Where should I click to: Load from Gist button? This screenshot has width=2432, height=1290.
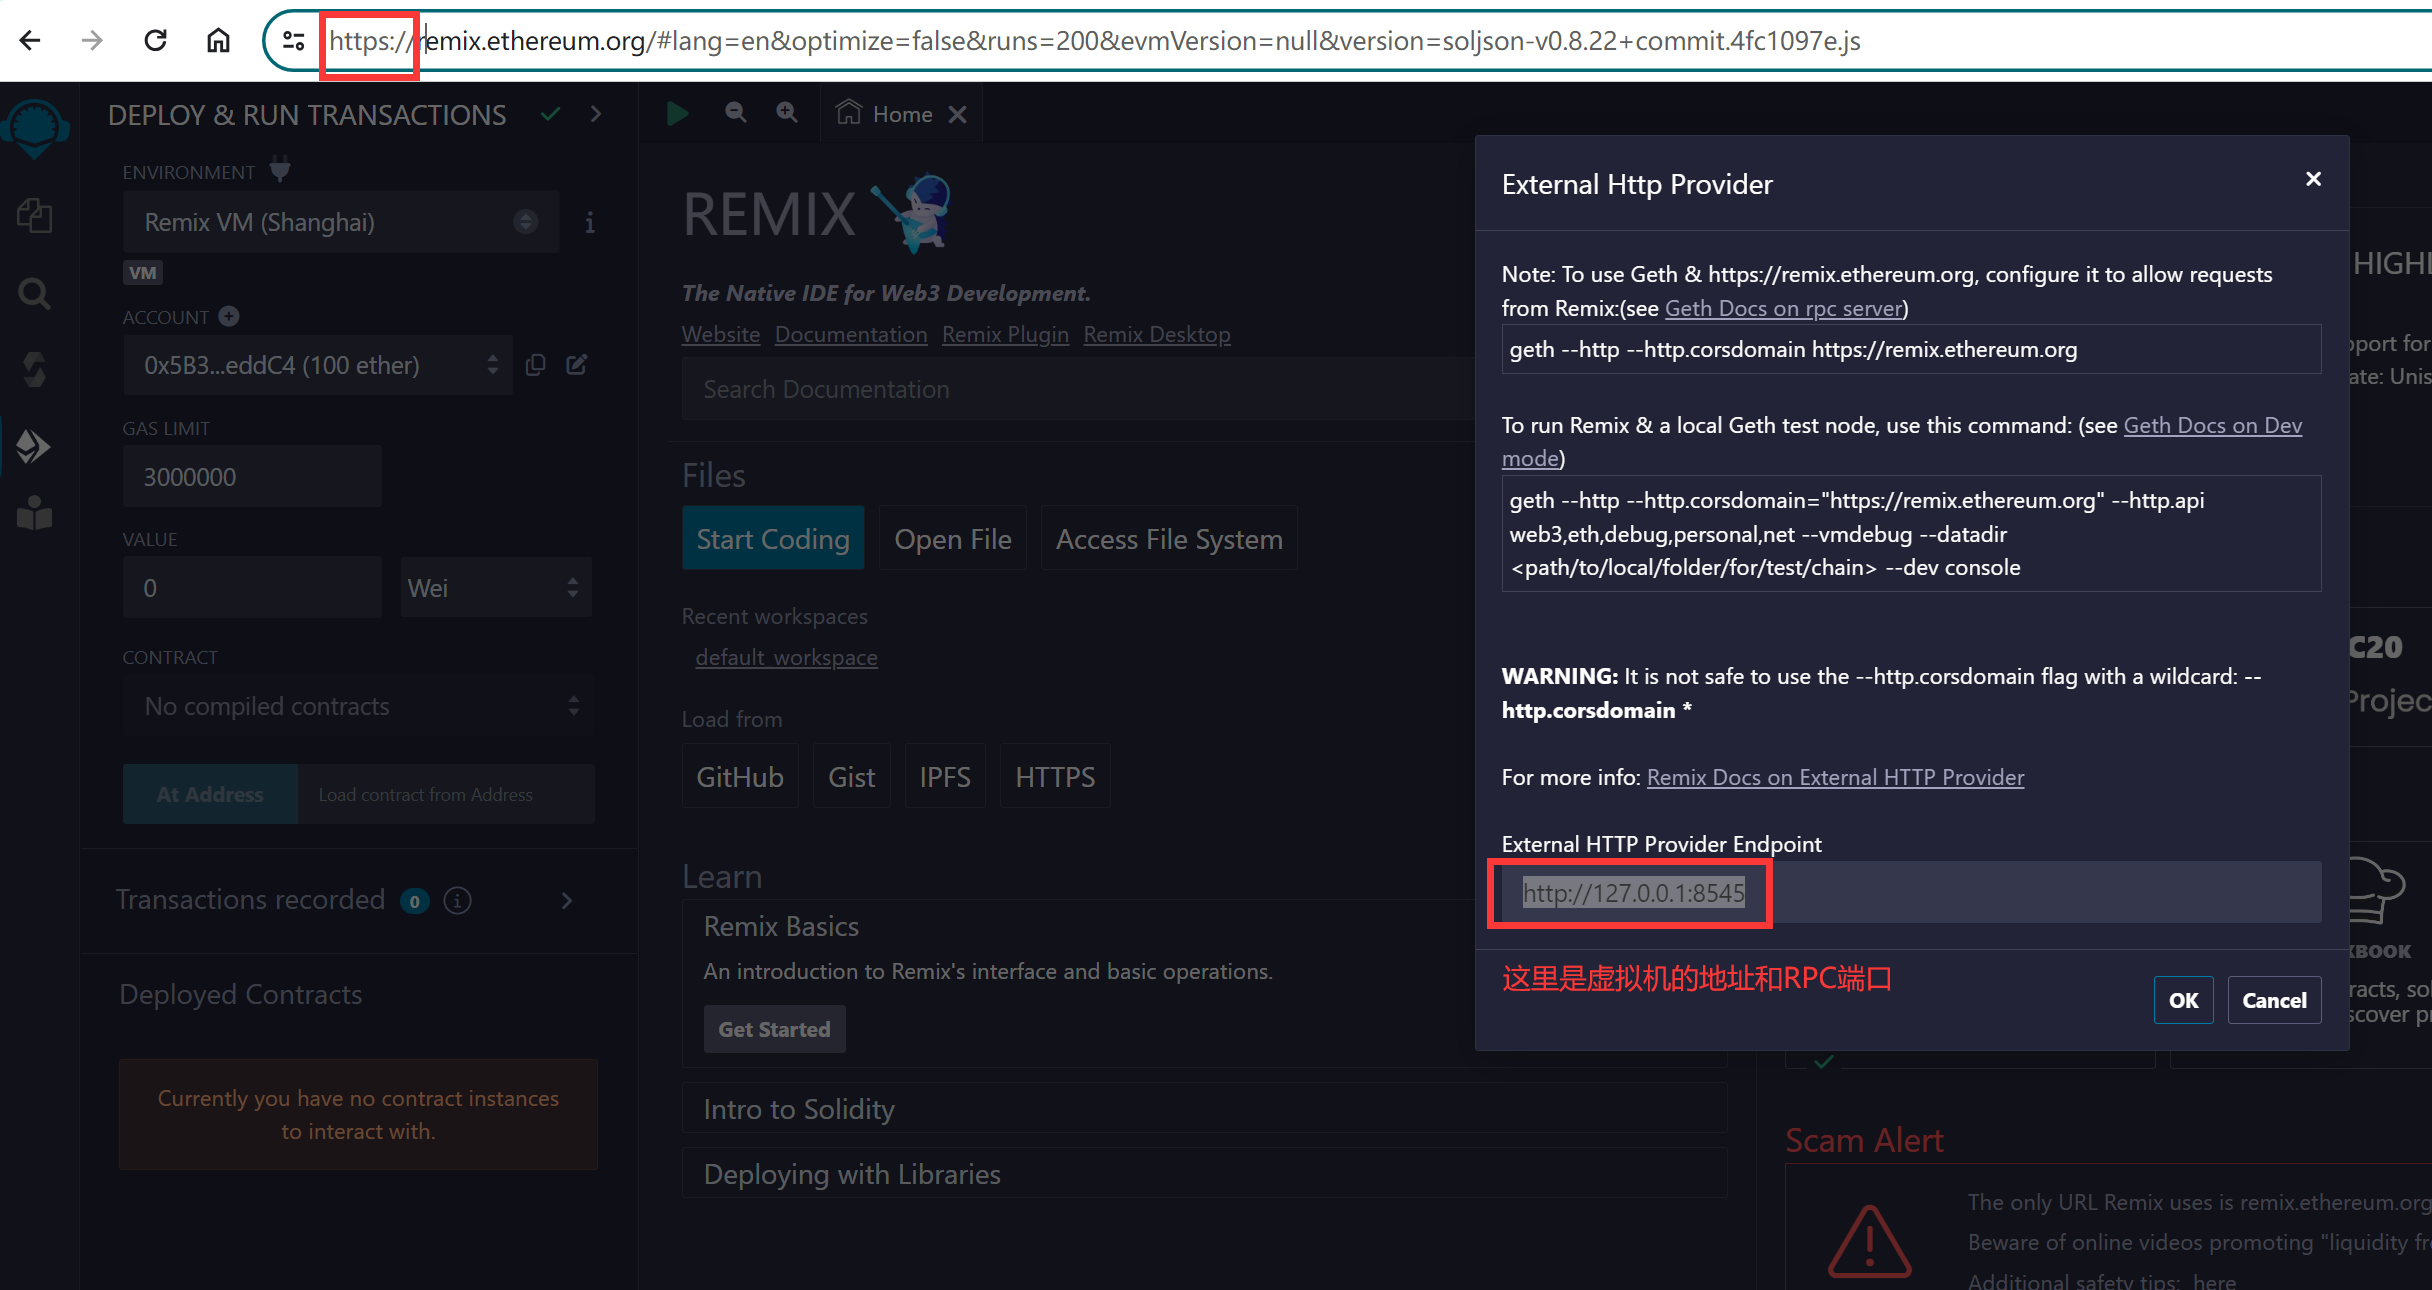[x=852, y=777]
